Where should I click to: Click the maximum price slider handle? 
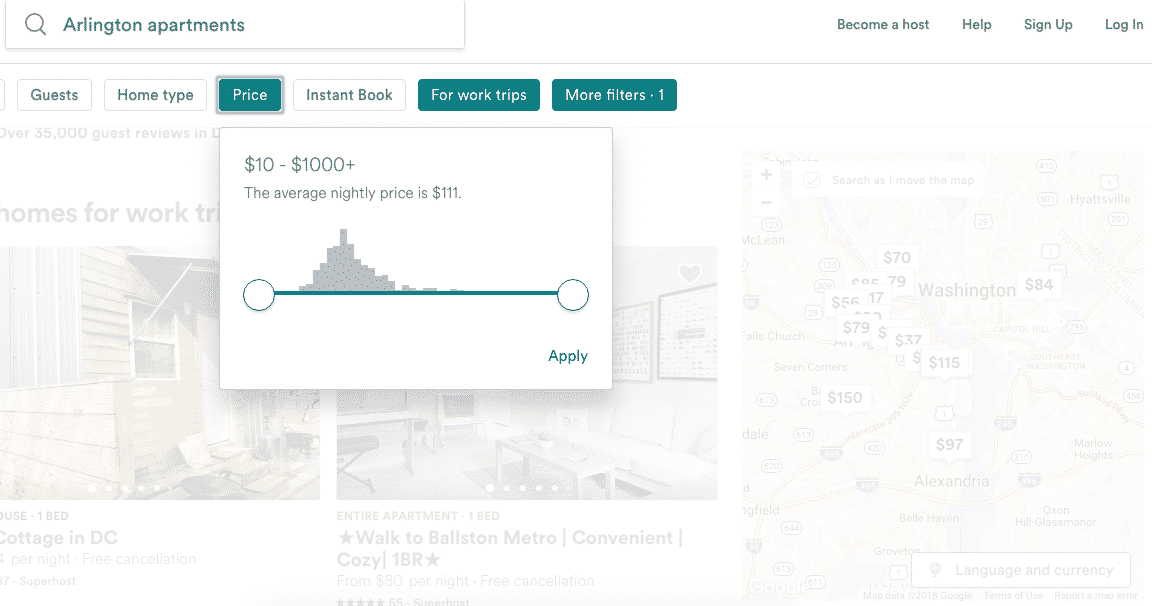point(573,295)
